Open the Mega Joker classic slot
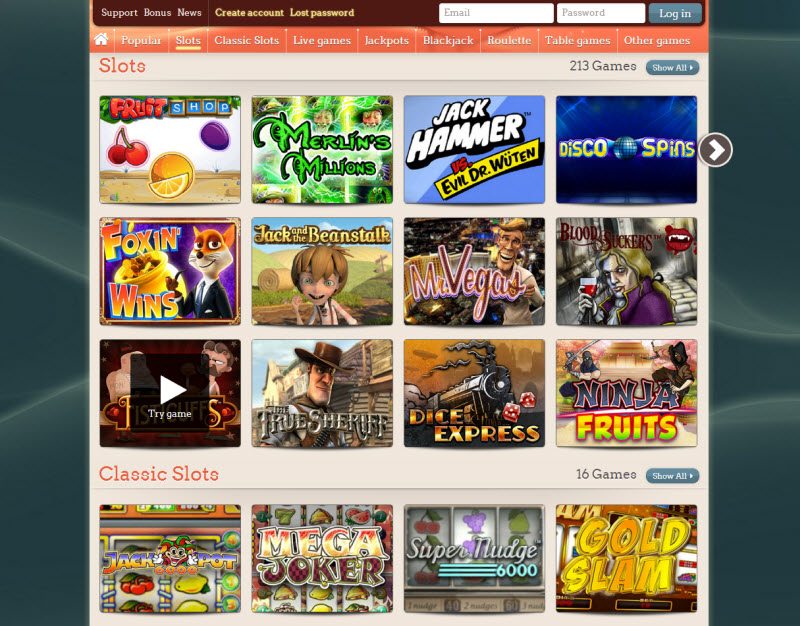This screenshot has height=626, width=800. 322,559
